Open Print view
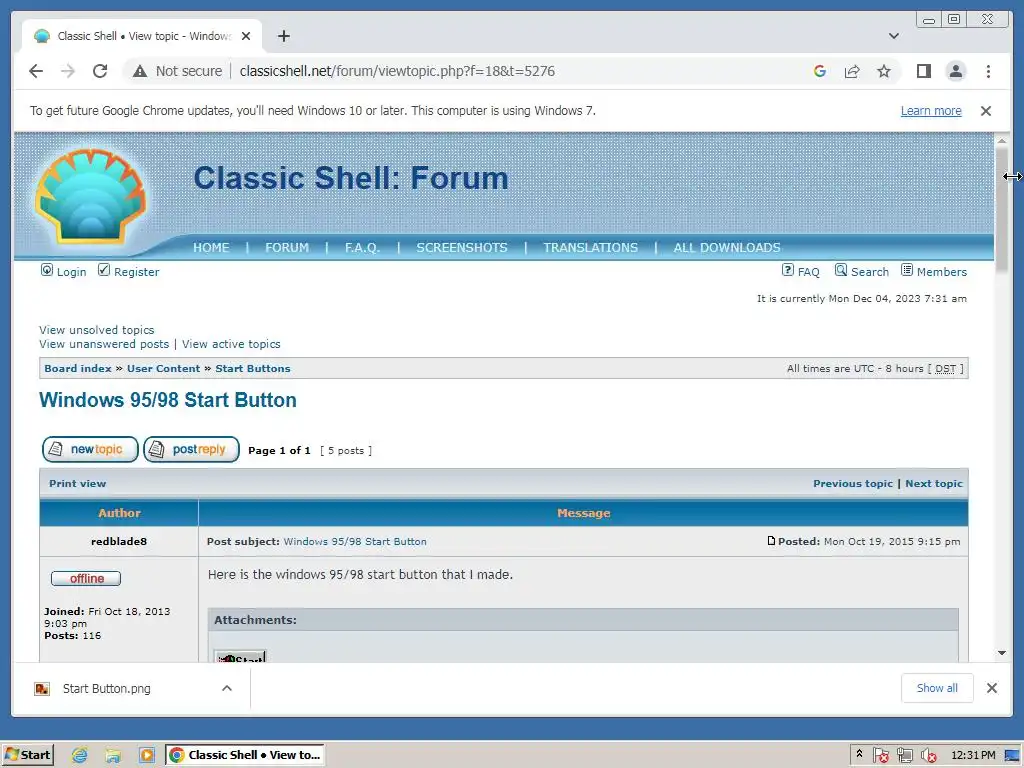This screenshot has height=768, width=1024. 77,484
